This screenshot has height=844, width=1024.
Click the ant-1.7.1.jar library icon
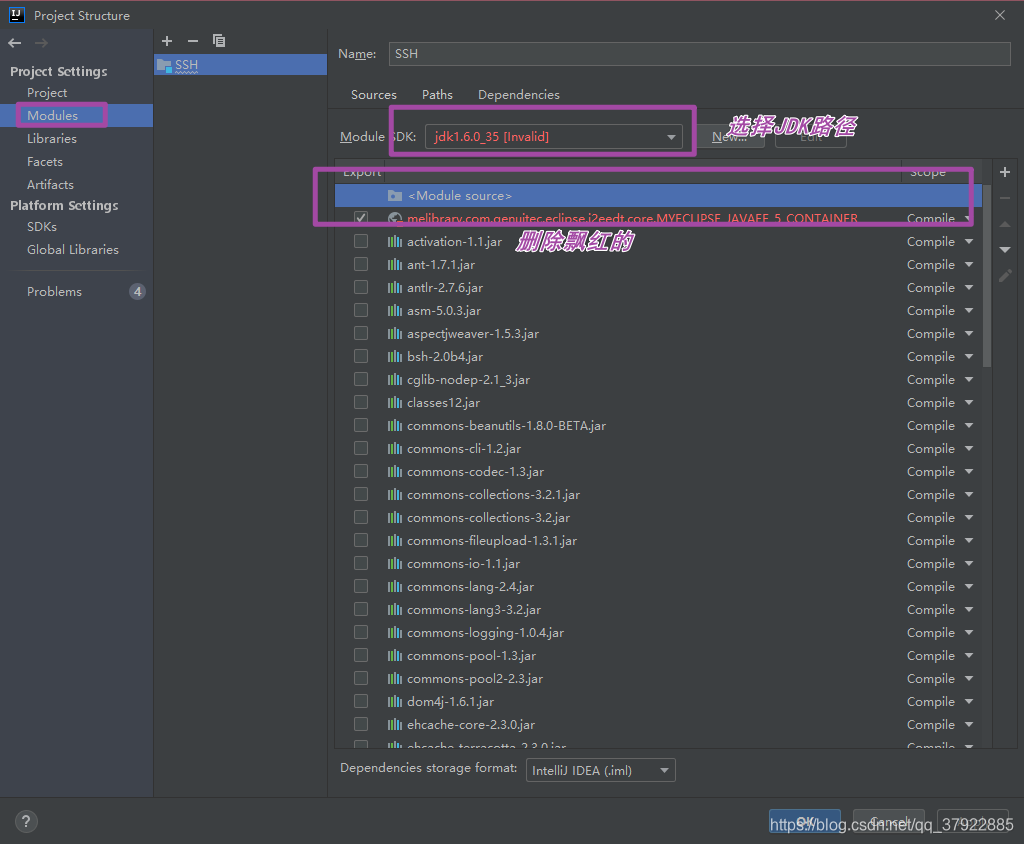coord(394,265)
